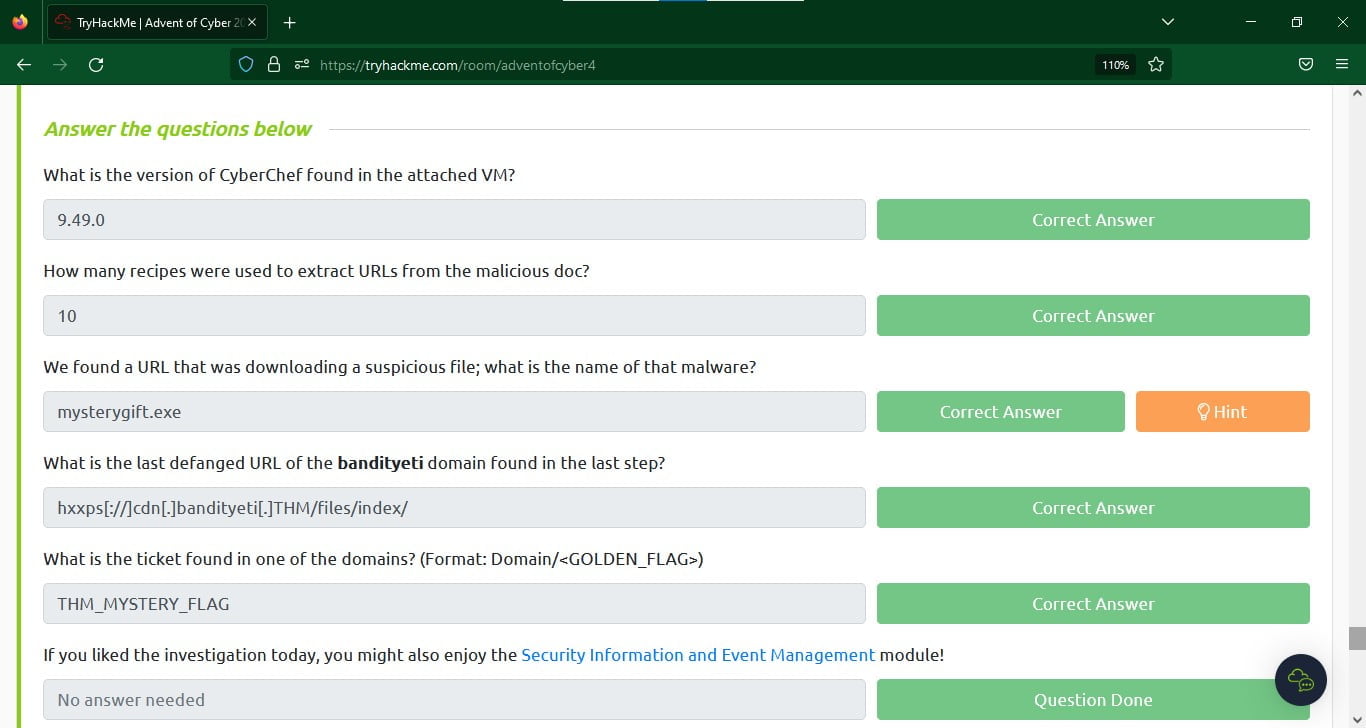
Task: Click question about suspicious file malware name
Action: pyautogui.click(x=400, y=367)
